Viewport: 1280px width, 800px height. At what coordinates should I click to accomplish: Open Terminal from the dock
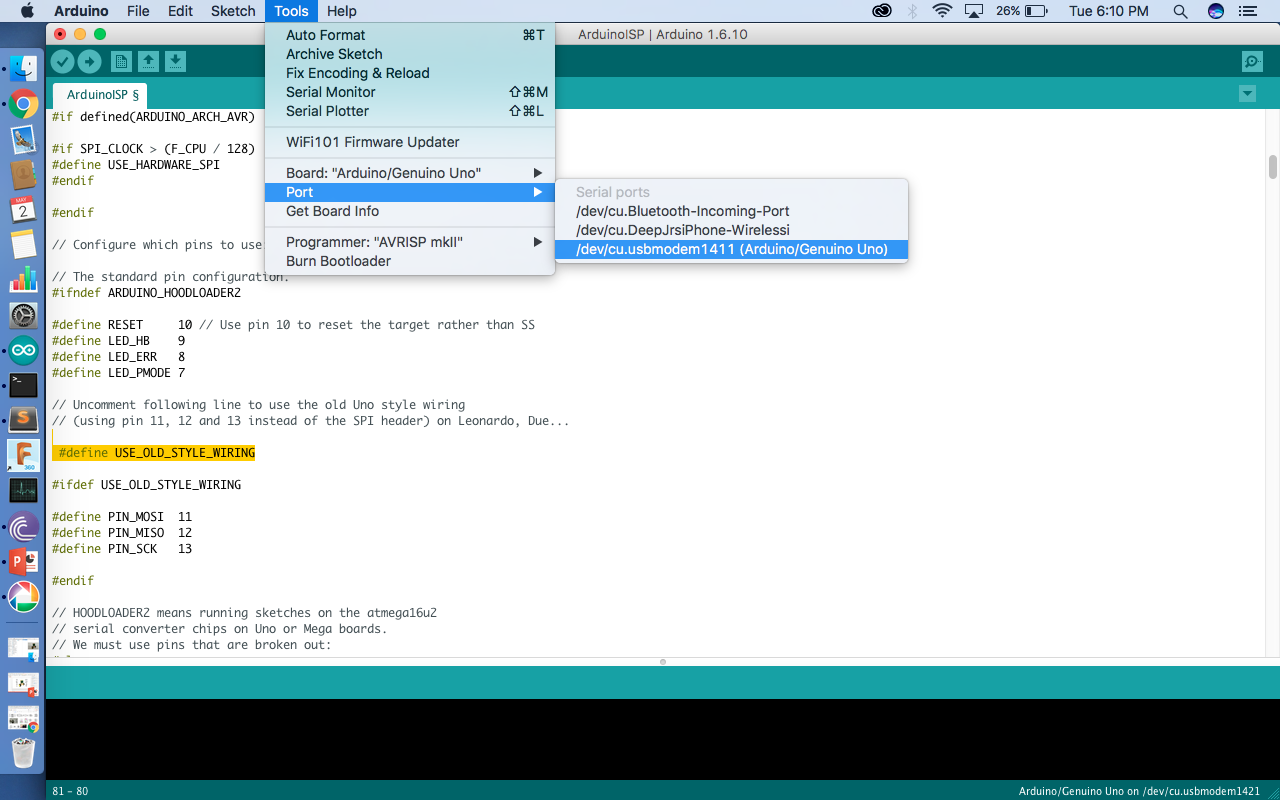[24, 385]
